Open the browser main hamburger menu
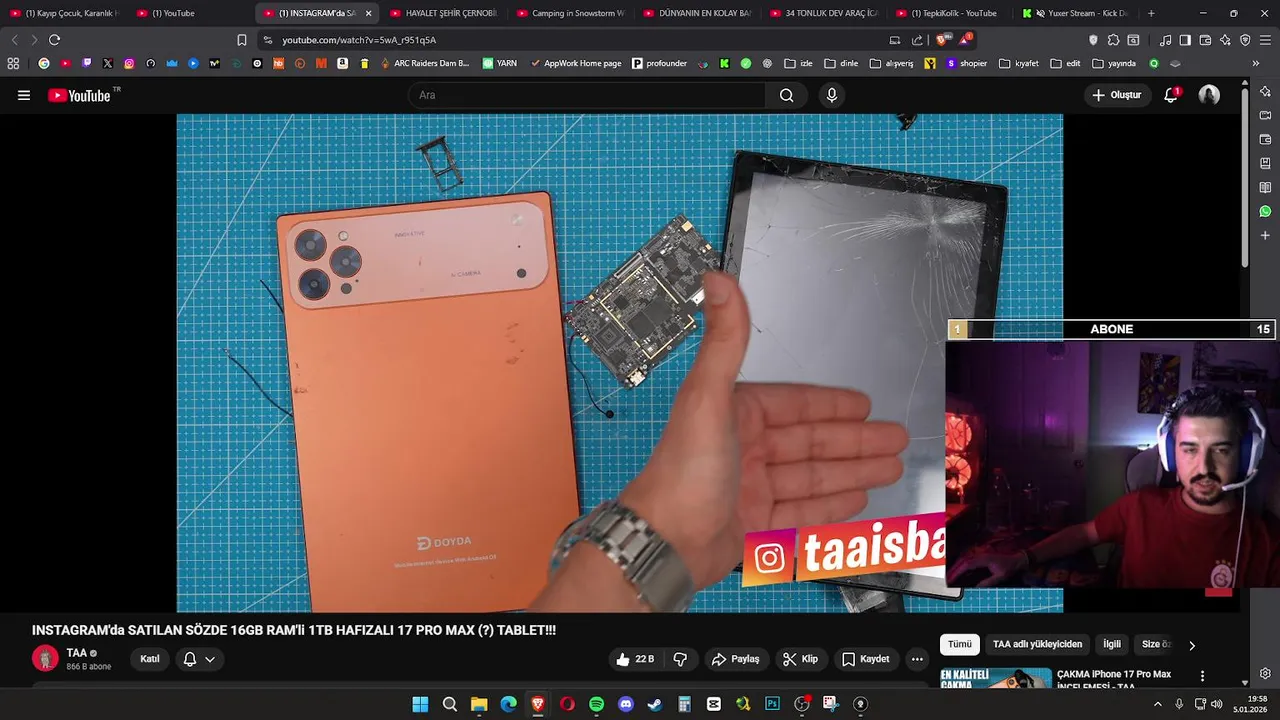Screen dimensions: 1280x720 1265,40
